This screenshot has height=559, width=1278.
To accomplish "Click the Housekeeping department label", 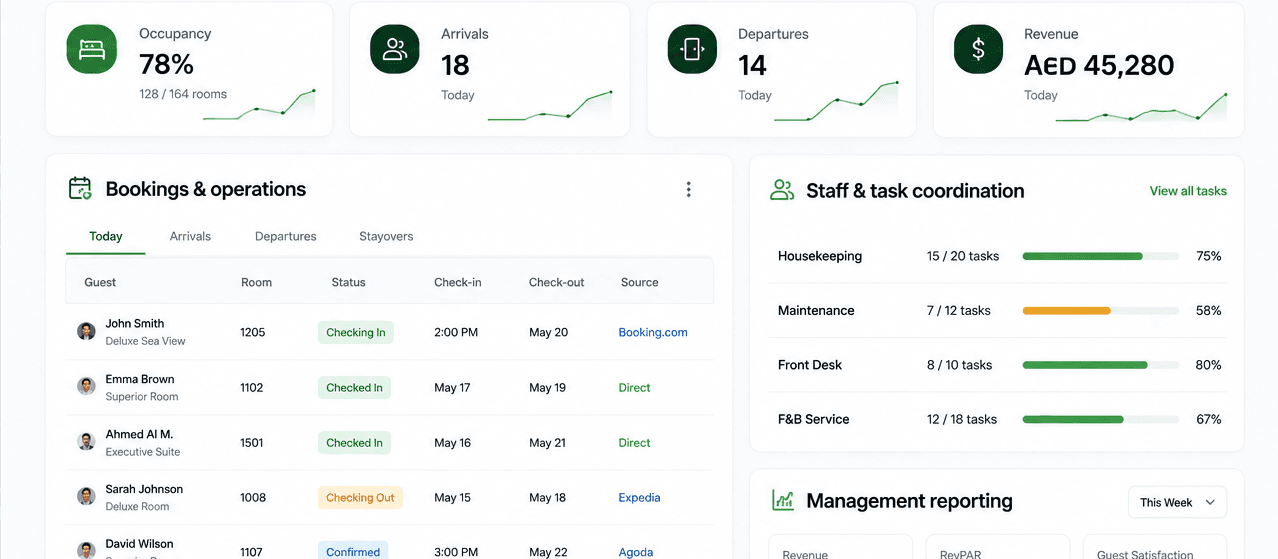I will click(x=820, y=256).
